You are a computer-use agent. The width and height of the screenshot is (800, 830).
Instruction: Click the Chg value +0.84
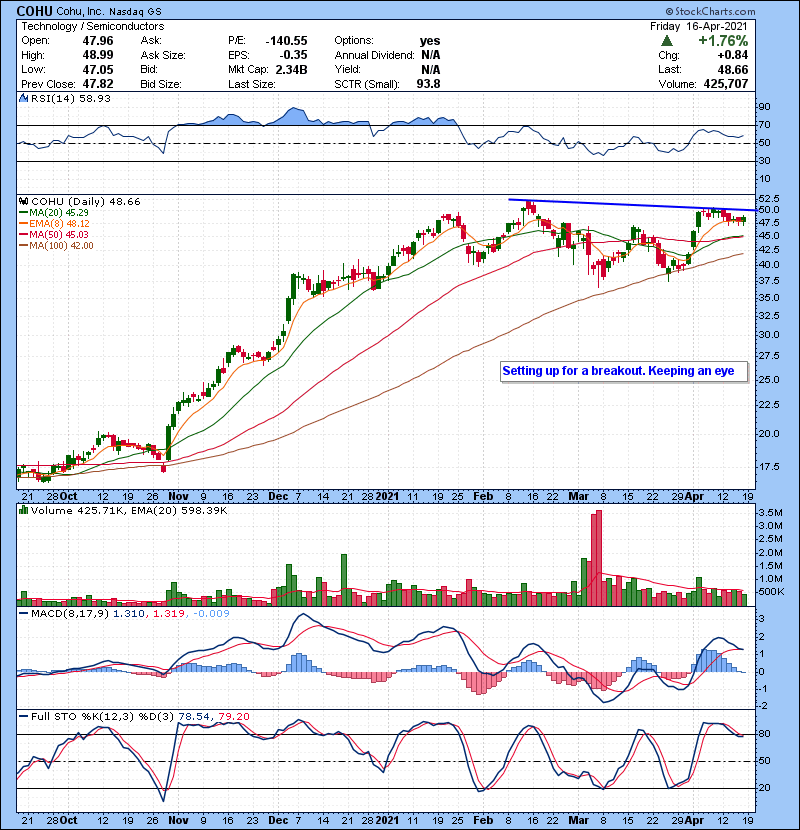click(733, 55)
